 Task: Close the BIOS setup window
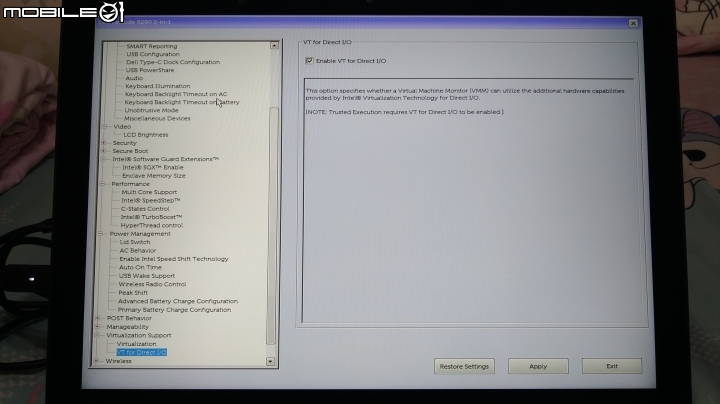[x=633, y=23]
